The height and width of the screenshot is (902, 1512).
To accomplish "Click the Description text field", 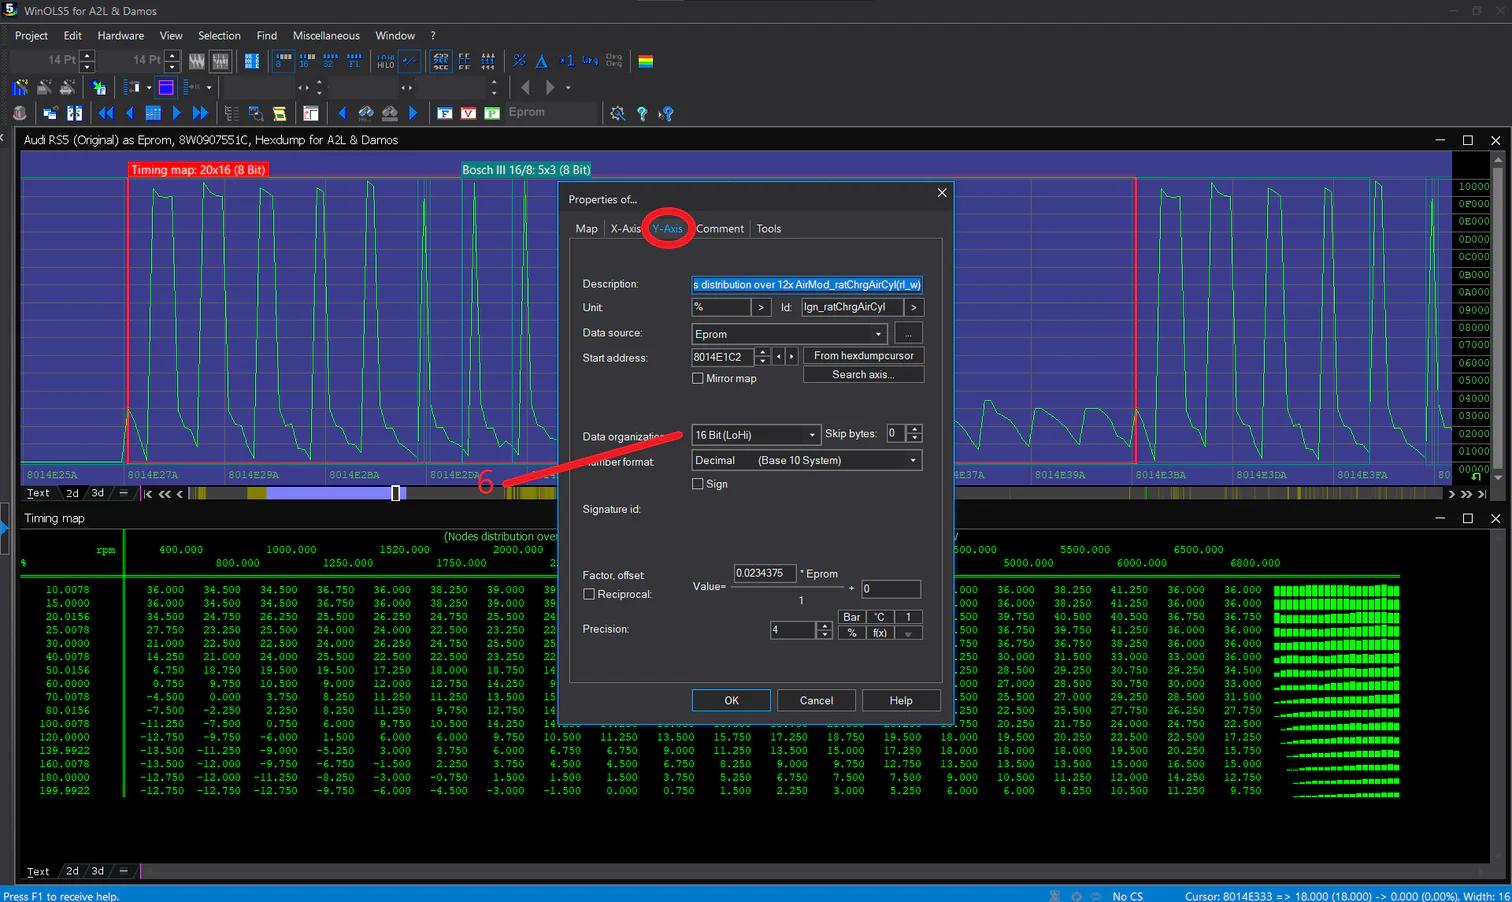I will [806, 284].
